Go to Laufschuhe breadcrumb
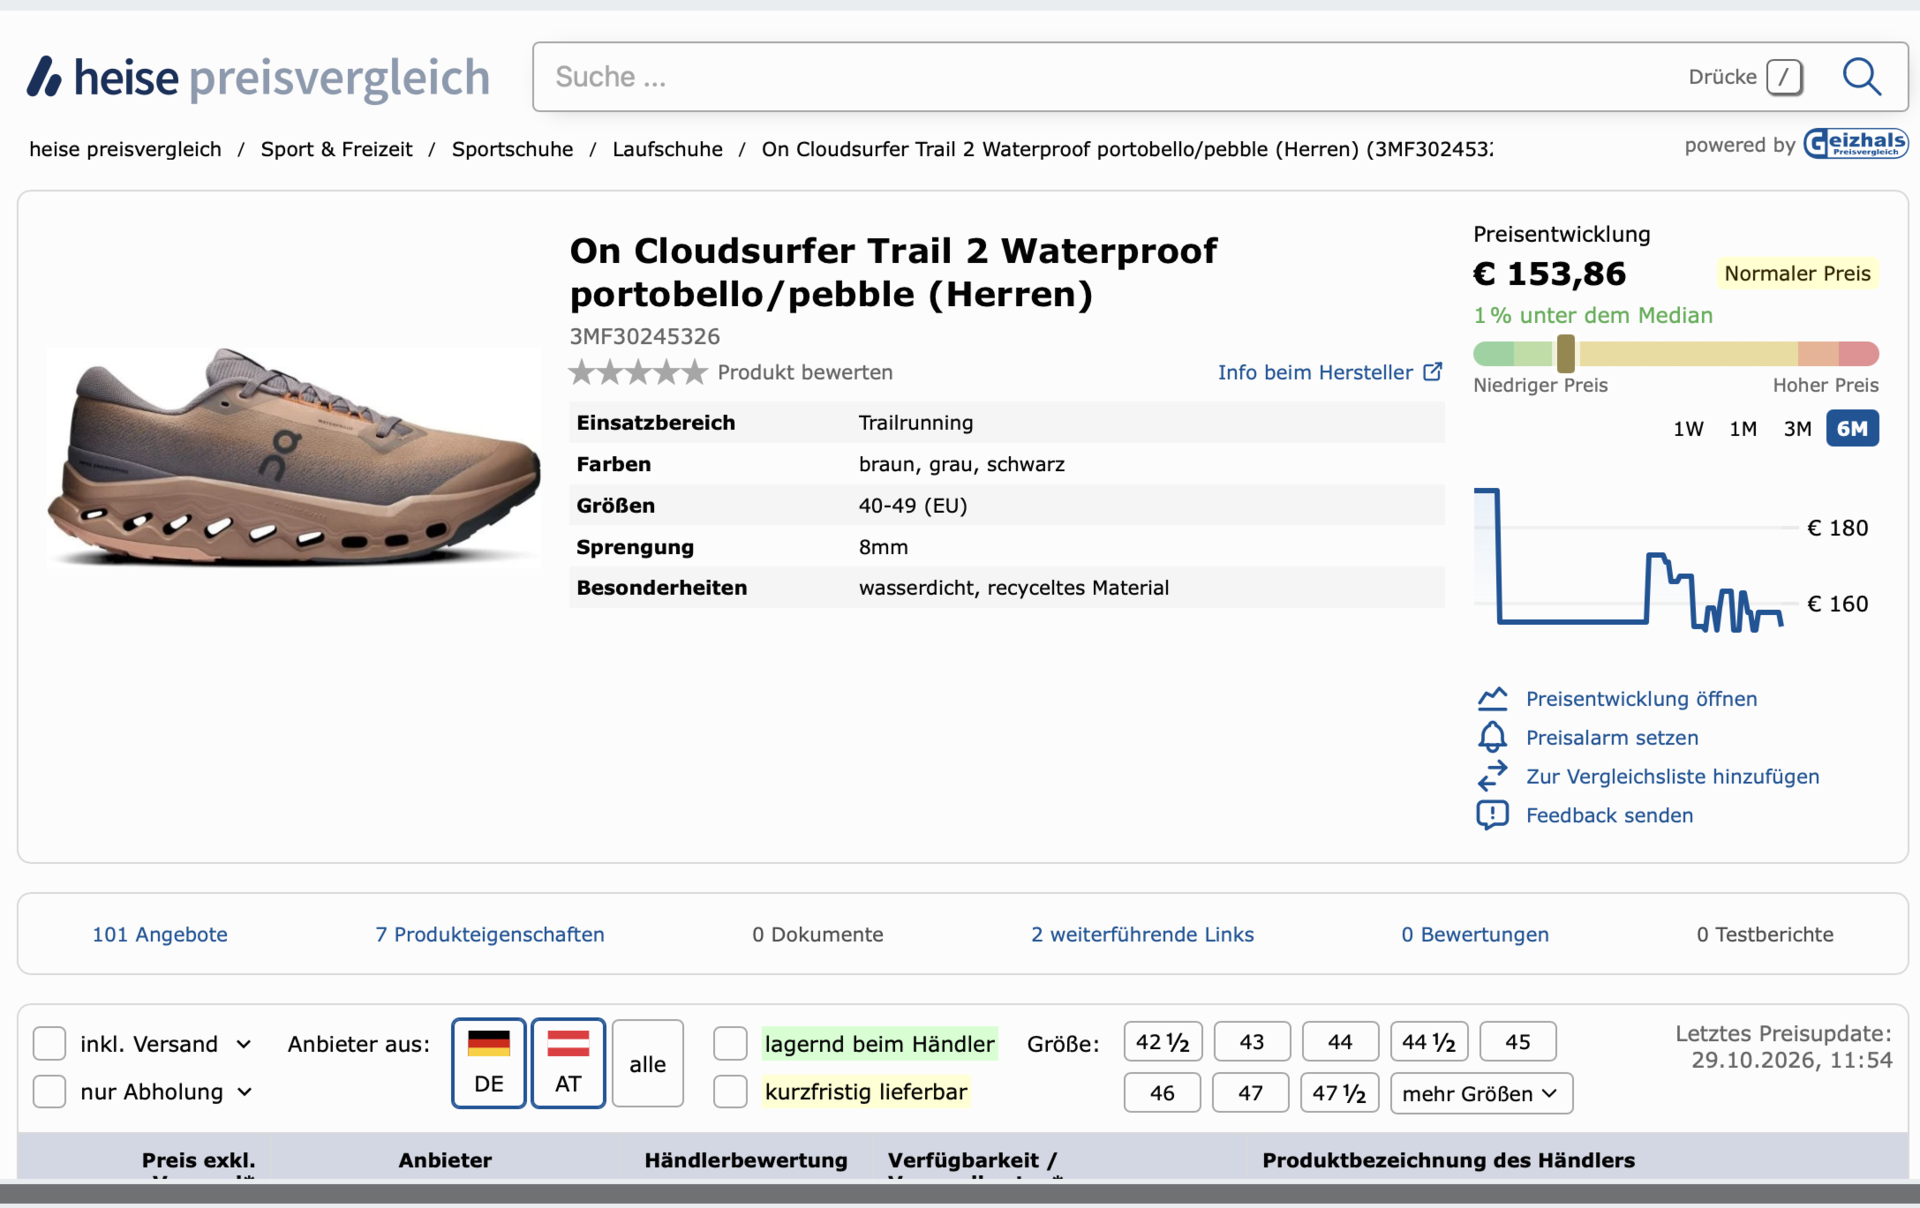This screenshot has height=1208, width=1920. (x=667, y=149)
